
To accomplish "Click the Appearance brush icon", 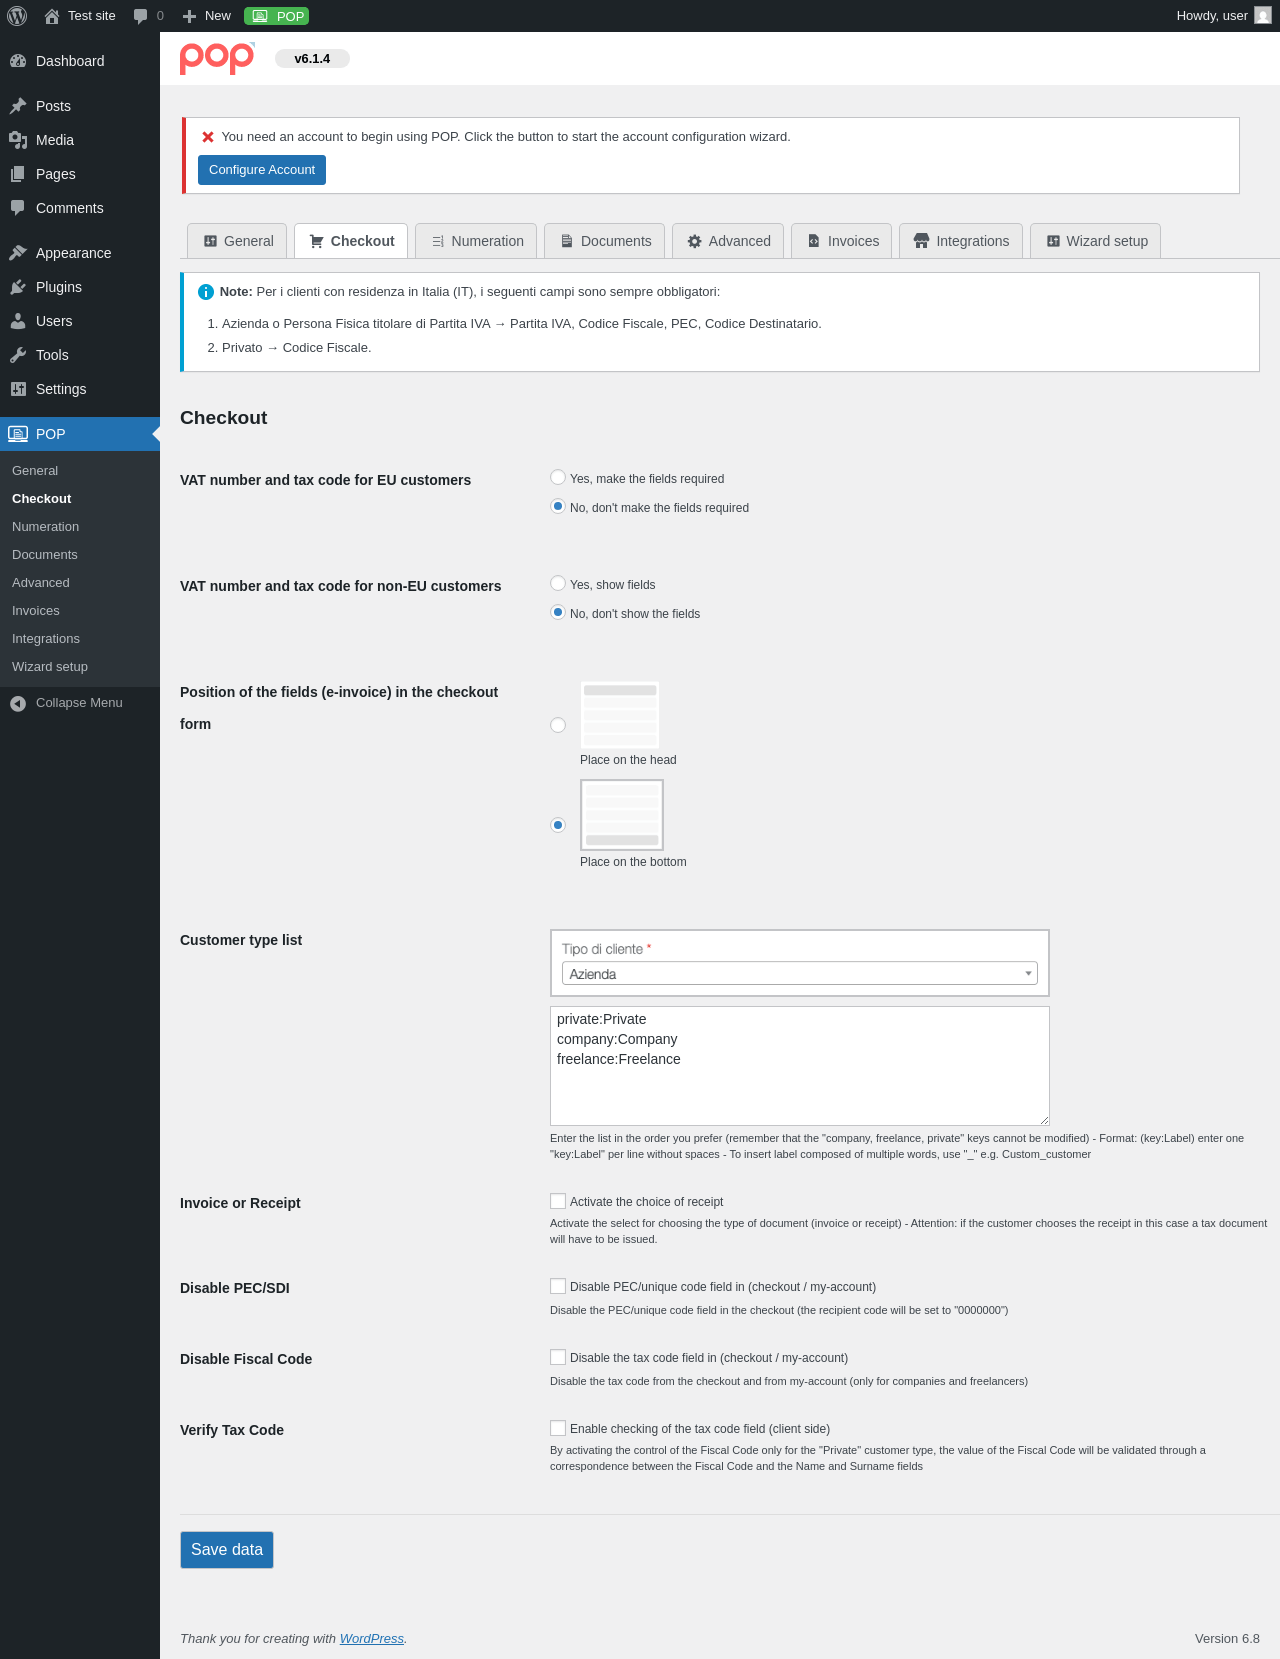I will click(18, 253).
